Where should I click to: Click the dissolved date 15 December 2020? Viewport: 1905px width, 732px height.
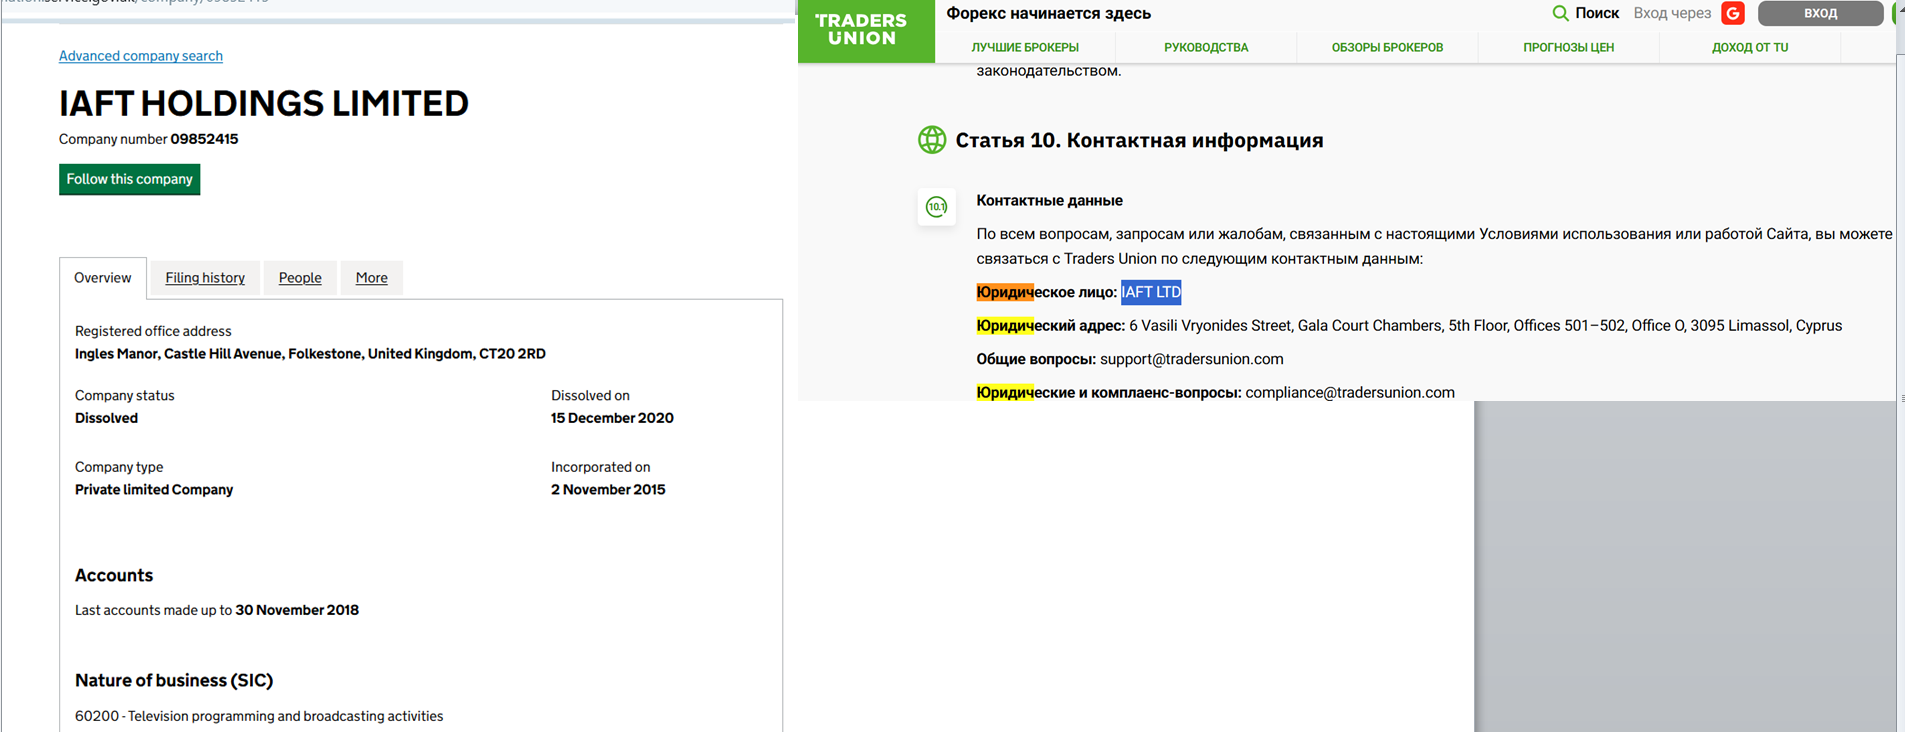[x=612, y=418]
